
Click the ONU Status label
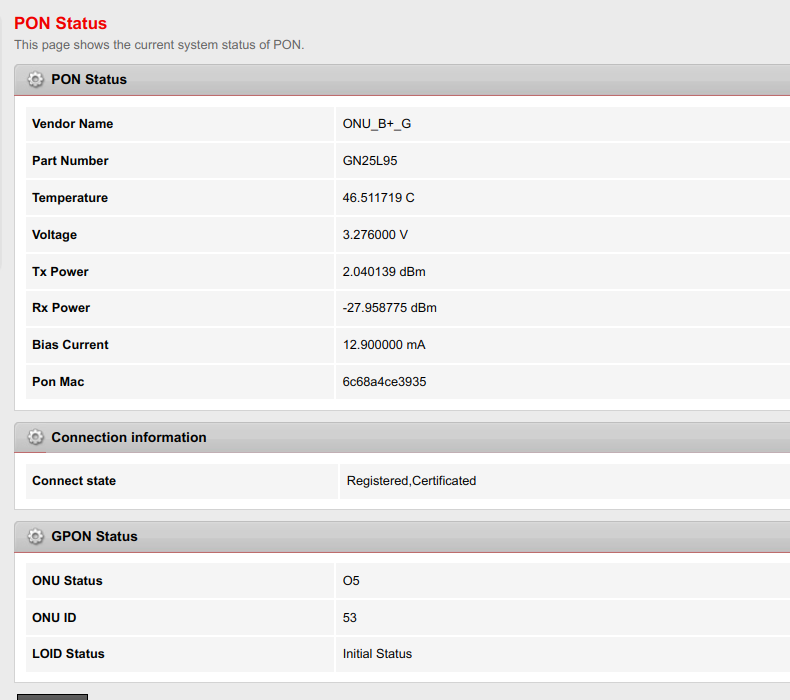coord(67,581)
